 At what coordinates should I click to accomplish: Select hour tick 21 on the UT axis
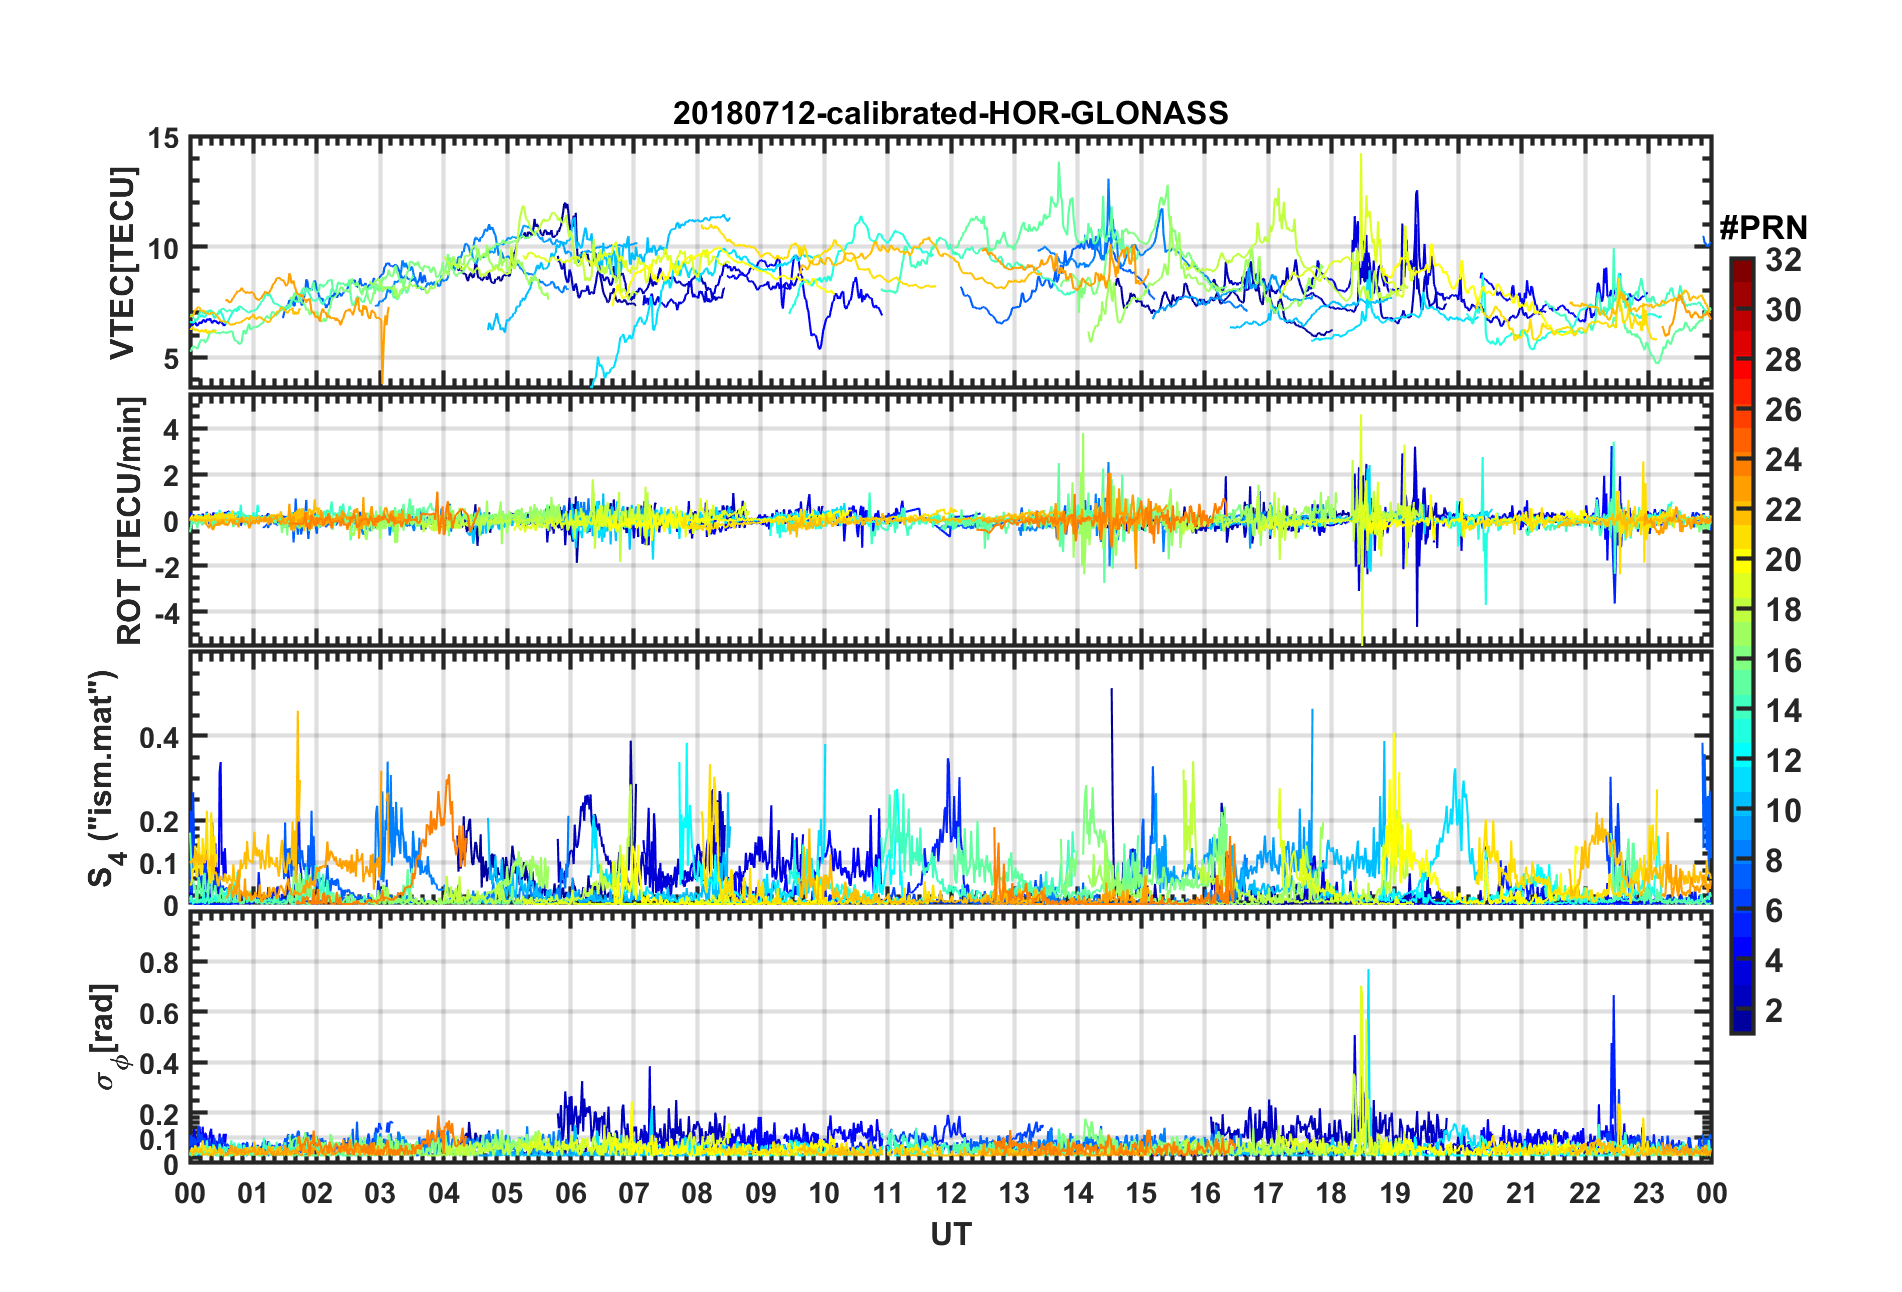point(1521,1193)
